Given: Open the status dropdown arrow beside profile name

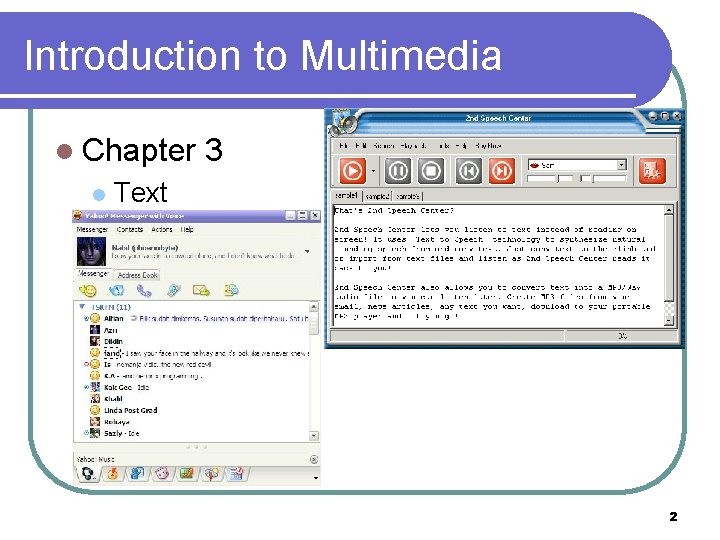Looking at the screenshot, I should click(307, 252).
